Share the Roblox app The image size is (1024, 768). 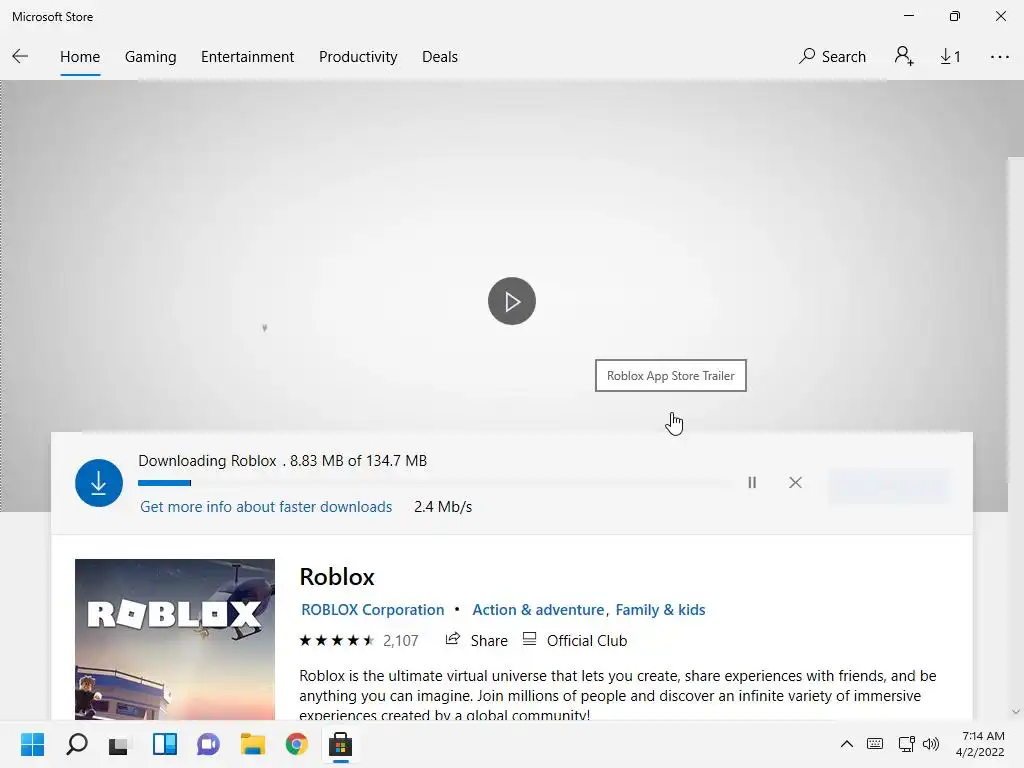(x=476, y=640)
